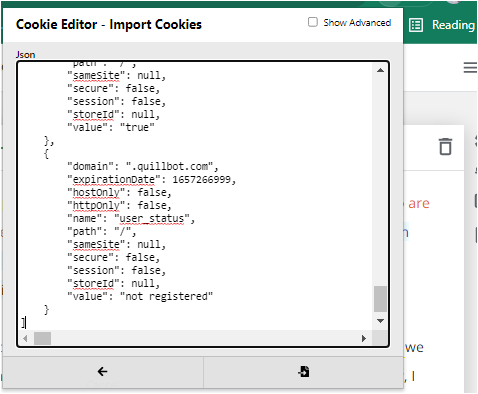Click the back arrow button
Screen dimensions: 478x394
click(103, 372)
